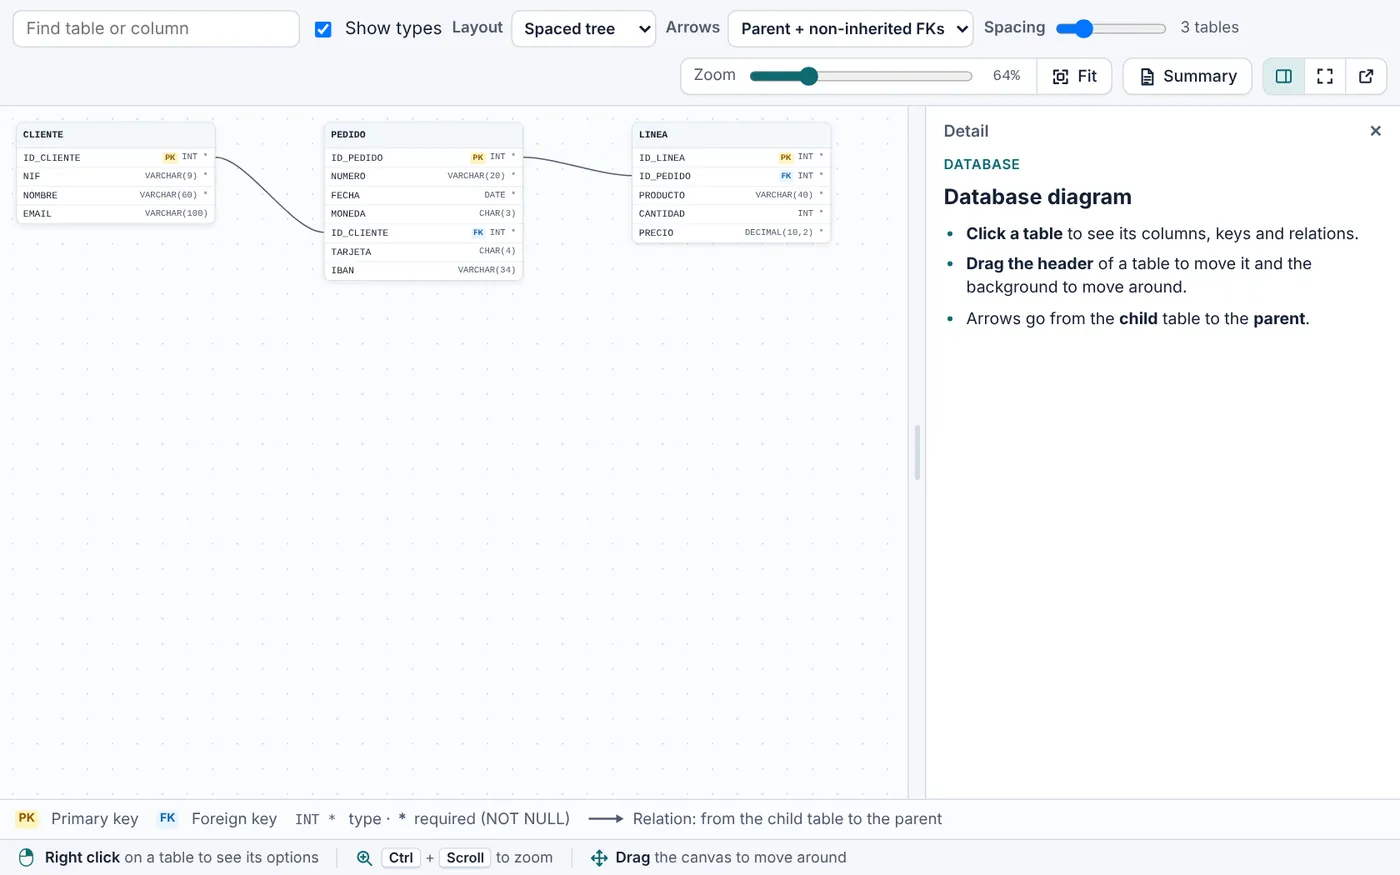The width and height of the screenshot is (1400, 875).
Task: Click the DATABASE label in Detail panel
Action: [x=981, y=165]
